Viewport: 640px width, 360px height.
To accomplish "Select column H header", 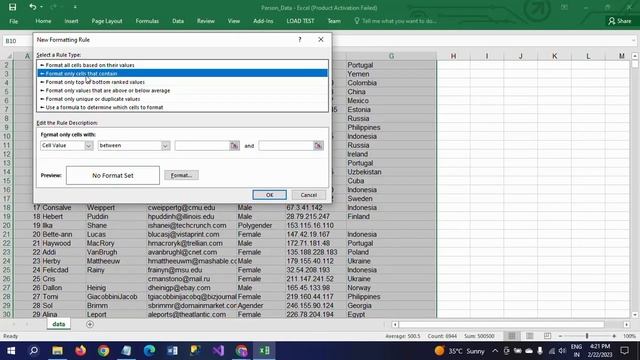I will click(453, 56).
